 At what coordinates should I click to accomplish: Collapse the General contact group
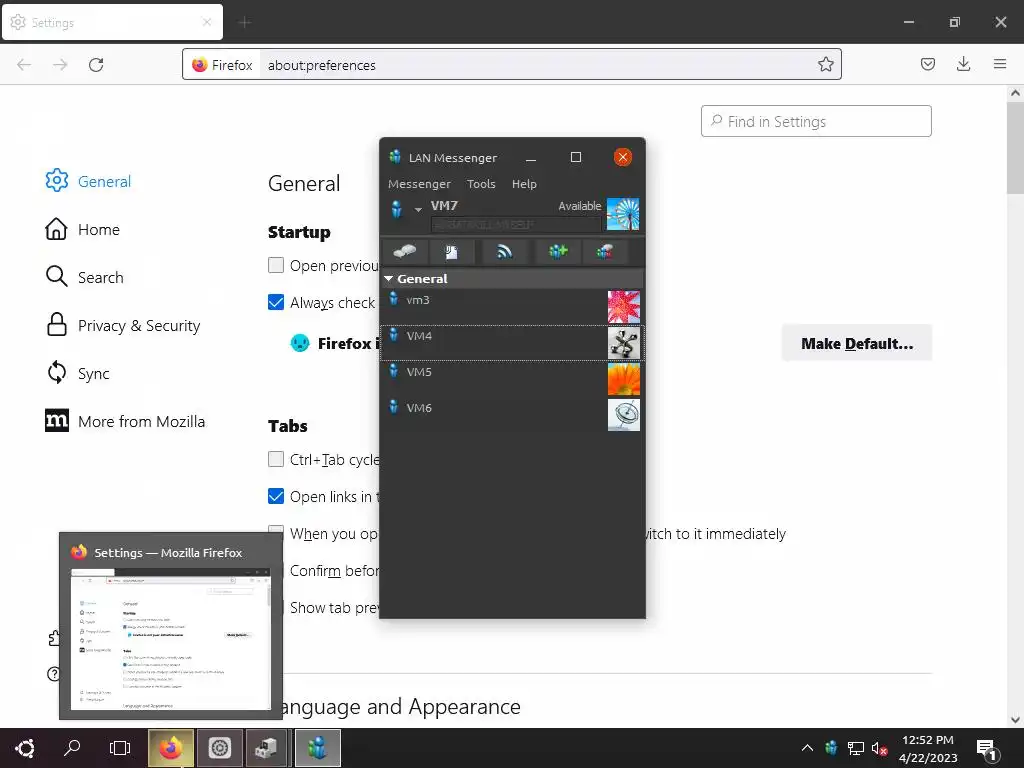click(389, 279)
